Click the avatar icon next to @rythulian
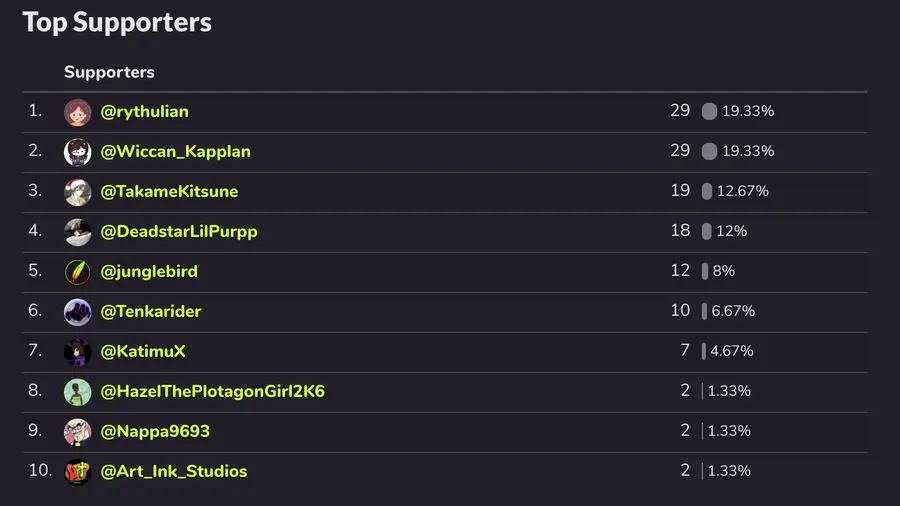 click(78, 112)
